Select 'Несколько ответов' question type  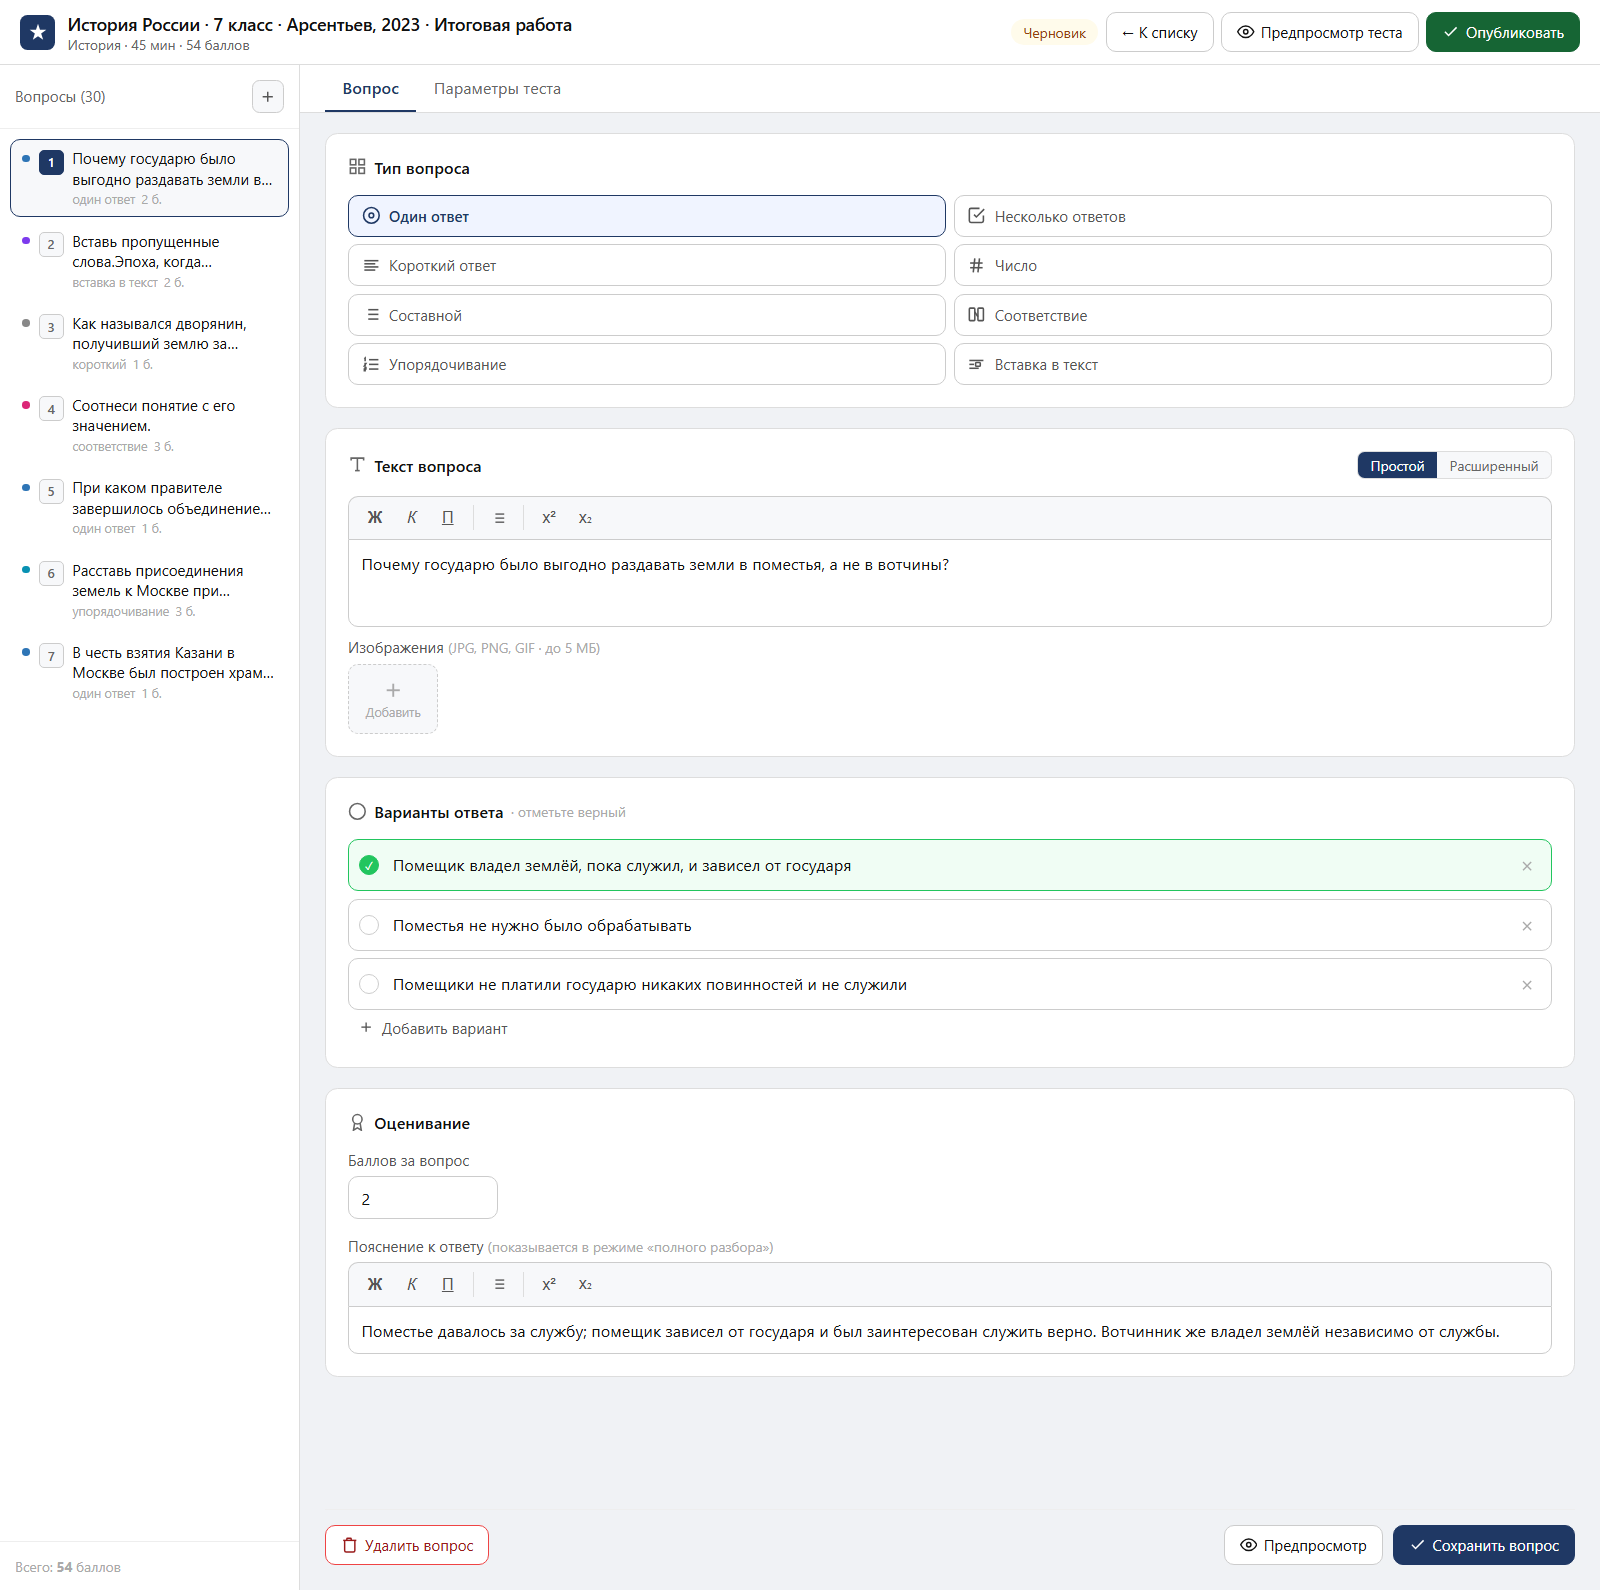pyautogui.click(x=1252, y=216)
